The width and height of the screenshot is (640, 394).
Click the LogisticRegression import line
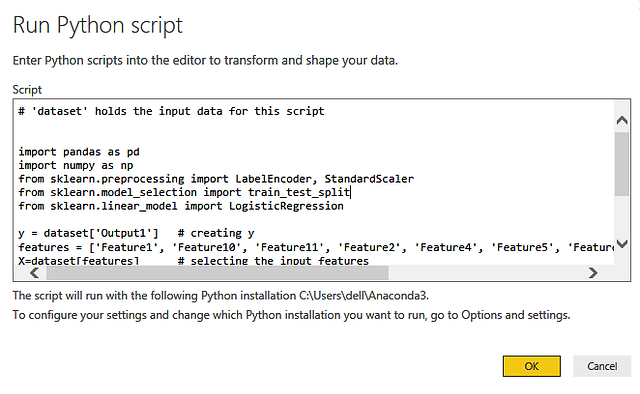[x=181, y=206]
